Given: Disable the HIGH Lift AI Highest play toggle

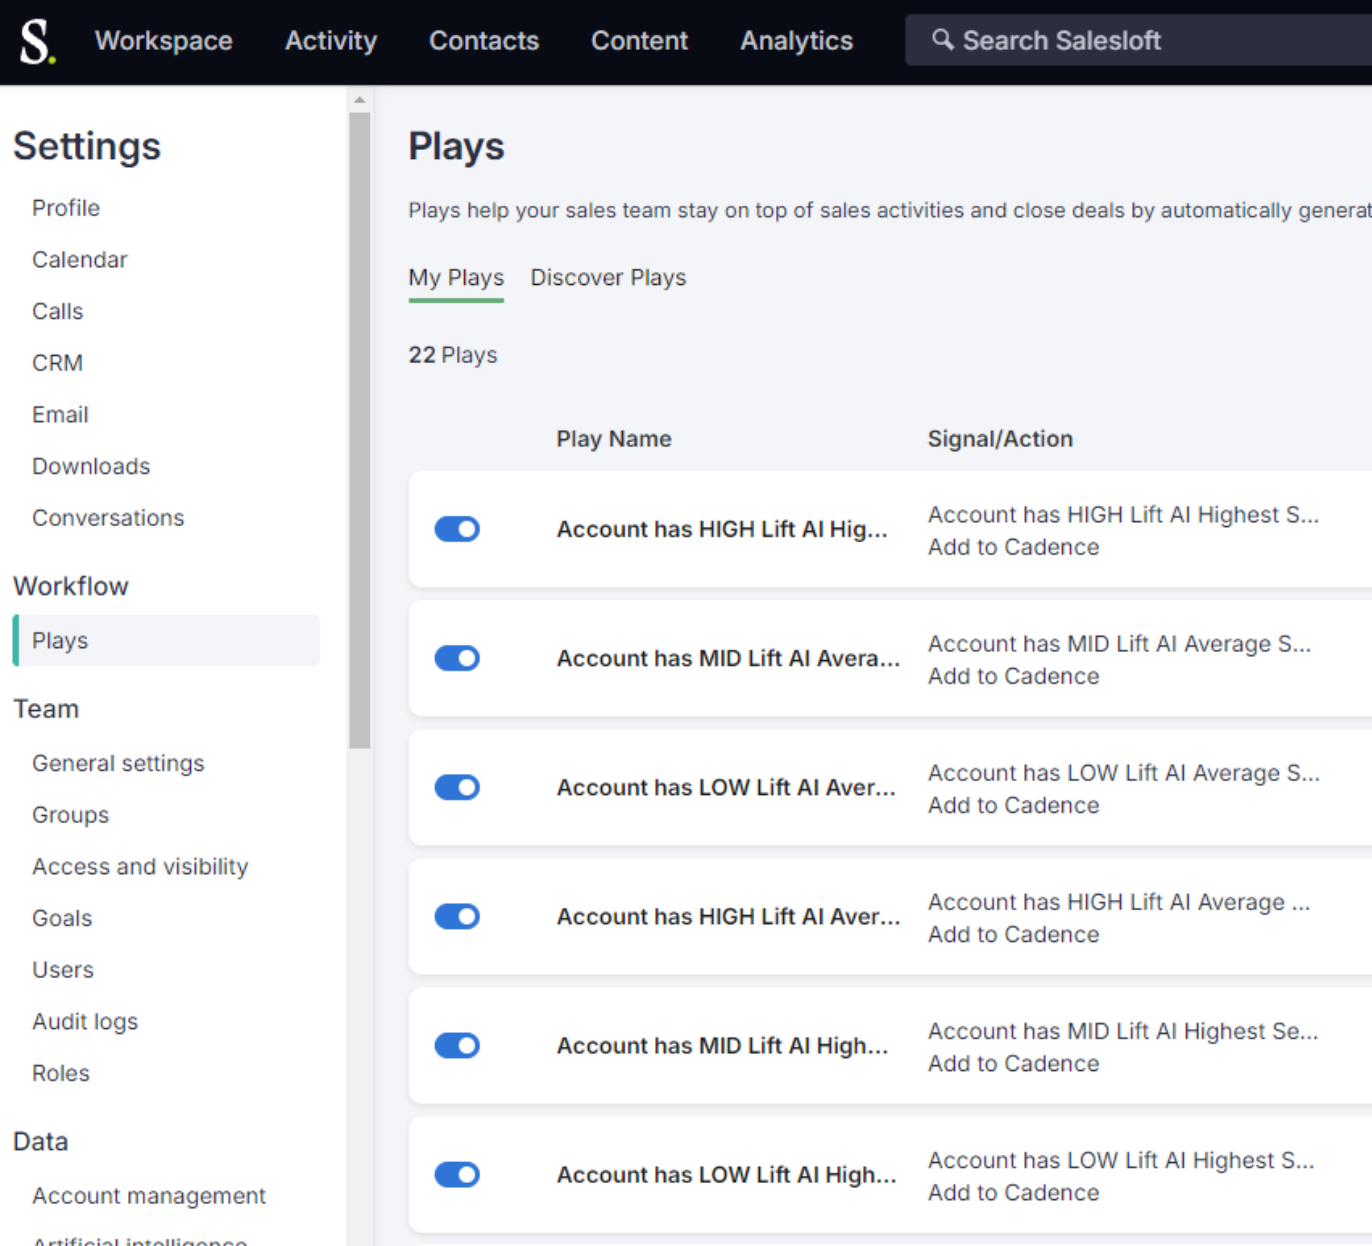Looking at the screenshot, I should 457,529.
